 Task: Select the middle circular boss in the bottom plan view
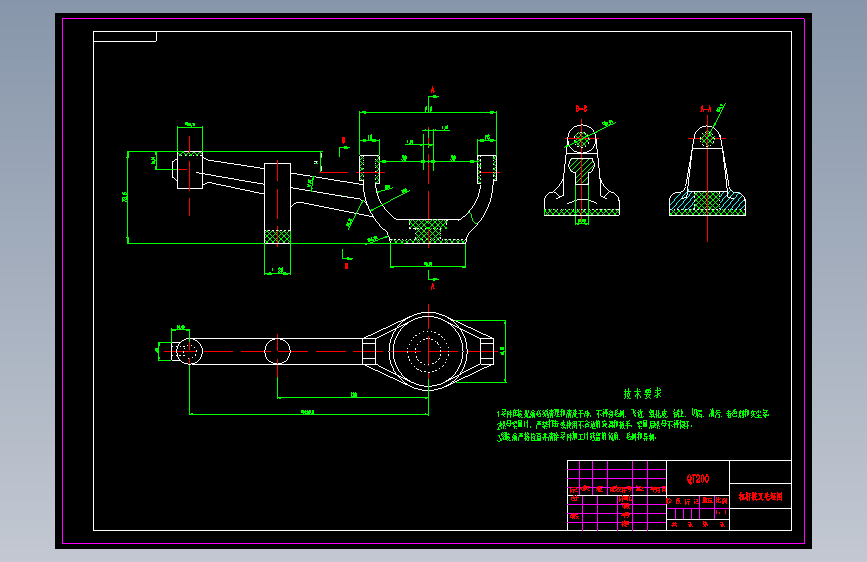tap(277, 351)
